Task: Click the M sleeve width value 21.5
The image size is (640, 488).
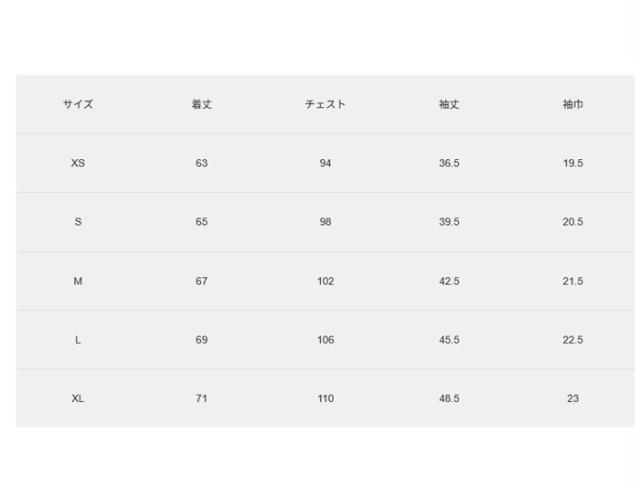Action: 573,281
